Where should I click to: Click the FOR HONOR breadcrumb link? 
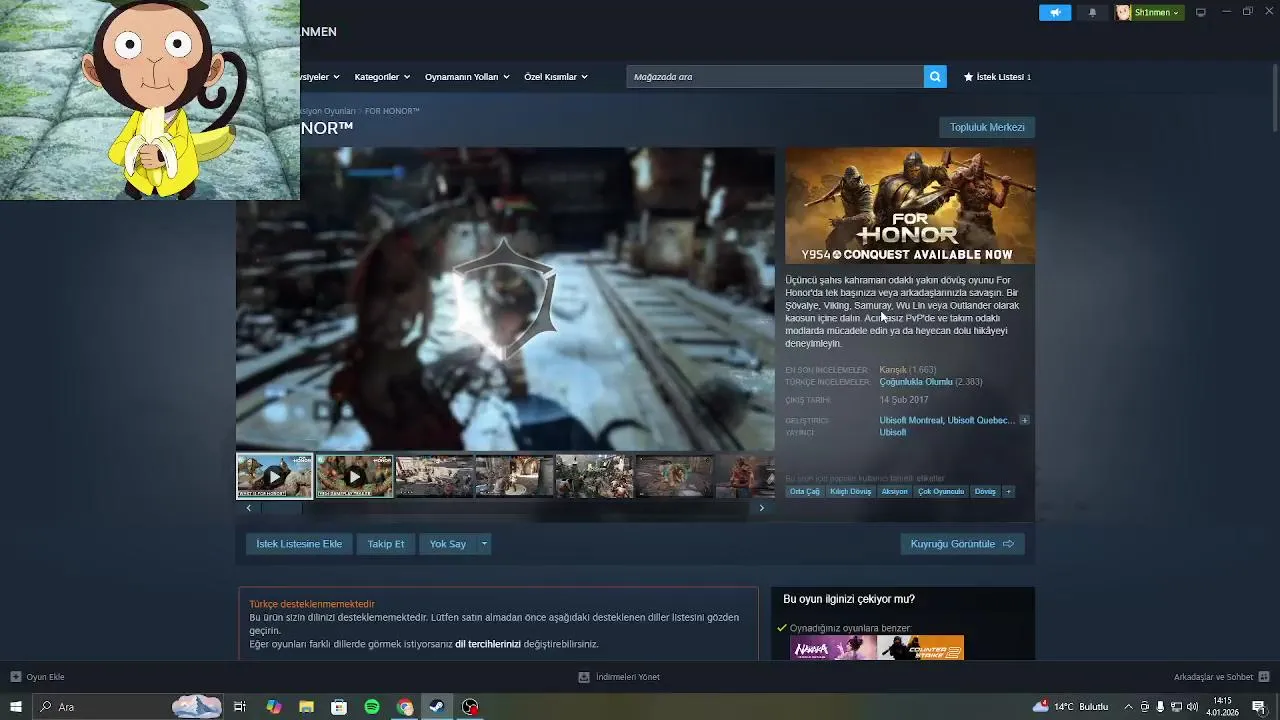click(x=392, y=111)
